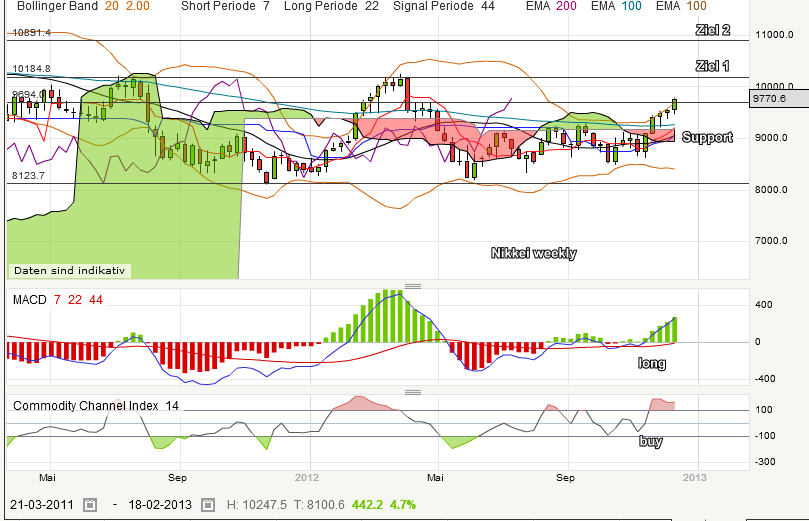Click Signal Periode value 44
This screenshot has width=809, height=521.
tap(487, 6)
